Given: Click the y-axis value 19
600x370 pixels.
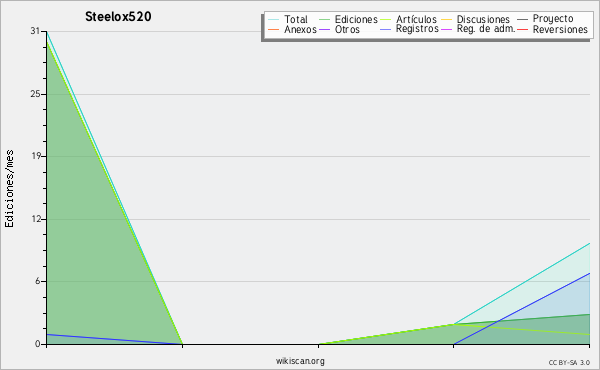Looking at the screenshot, I should pyautogui.click(x=35, y=156).
